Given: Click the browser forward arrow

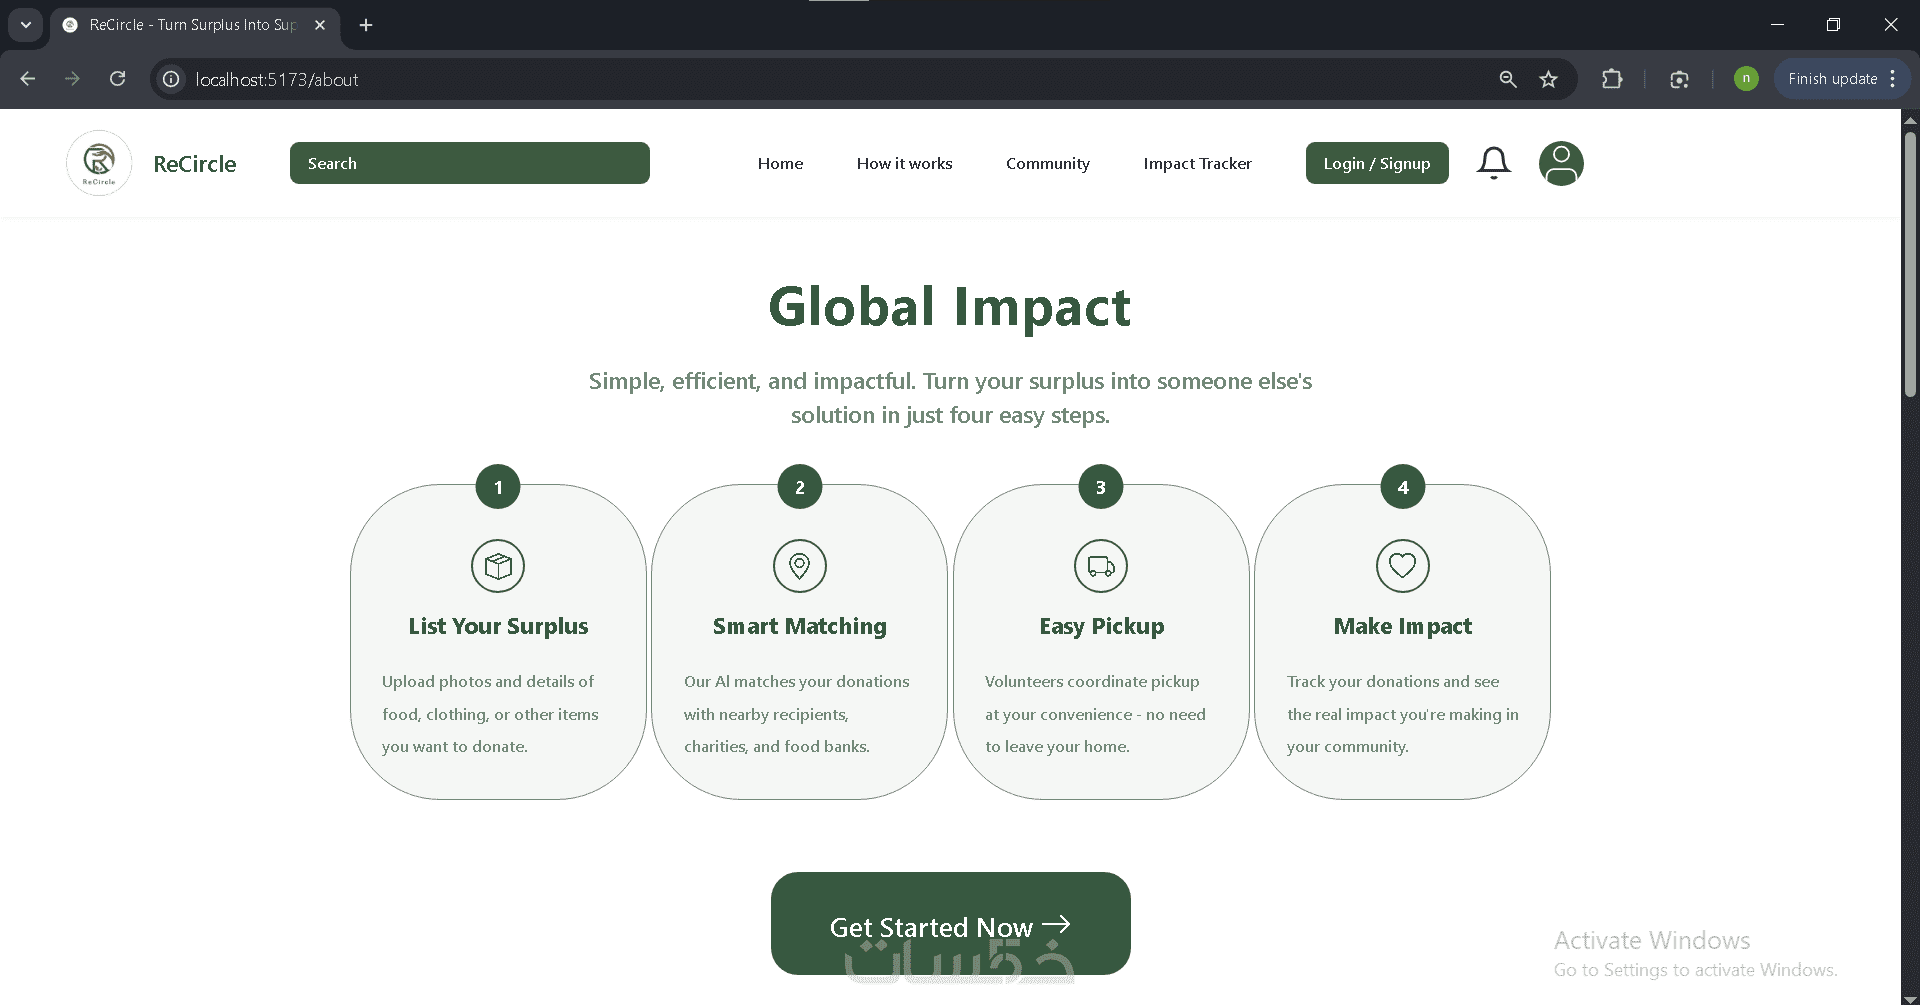Looking at the screenshot, I should [x=72, y=79].
